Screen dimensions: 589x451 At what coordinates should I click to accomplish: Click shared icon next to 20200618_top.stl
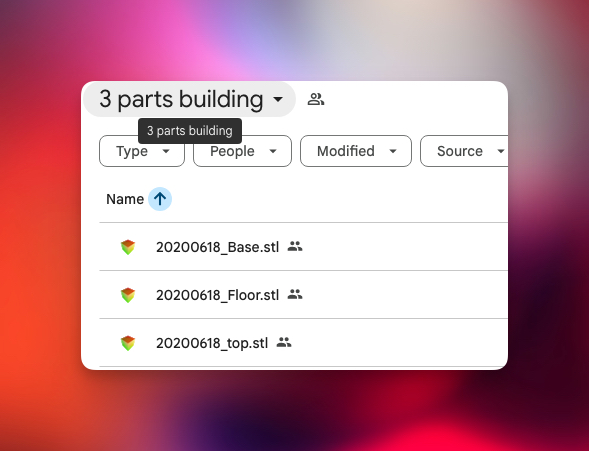point(284,342)
